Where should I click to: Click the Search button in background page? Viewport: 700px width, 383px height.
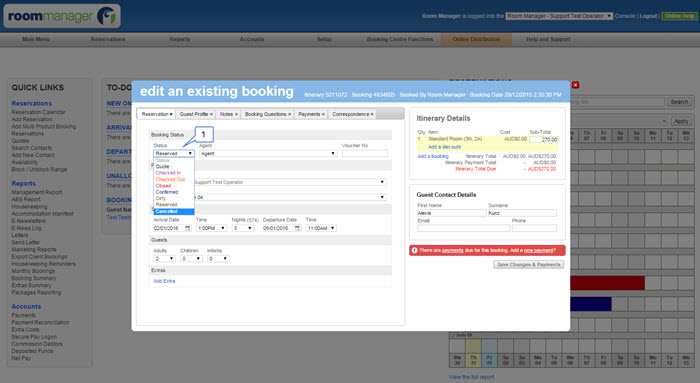click(679, 102)
